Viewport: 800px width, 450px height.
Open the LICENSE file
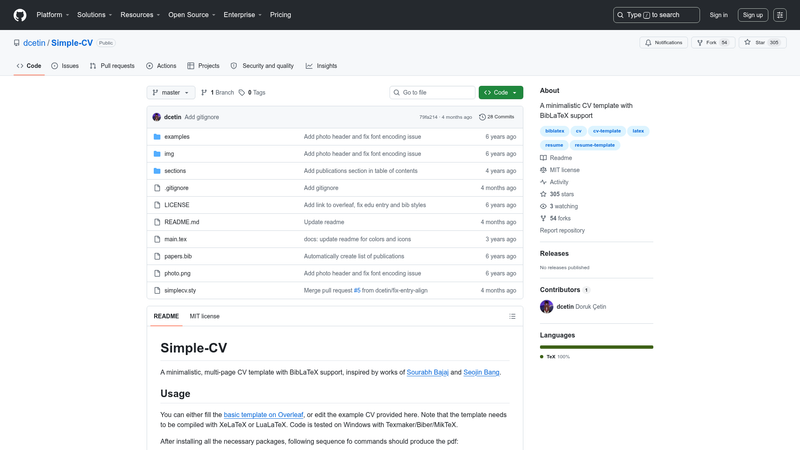pos(177,205)
